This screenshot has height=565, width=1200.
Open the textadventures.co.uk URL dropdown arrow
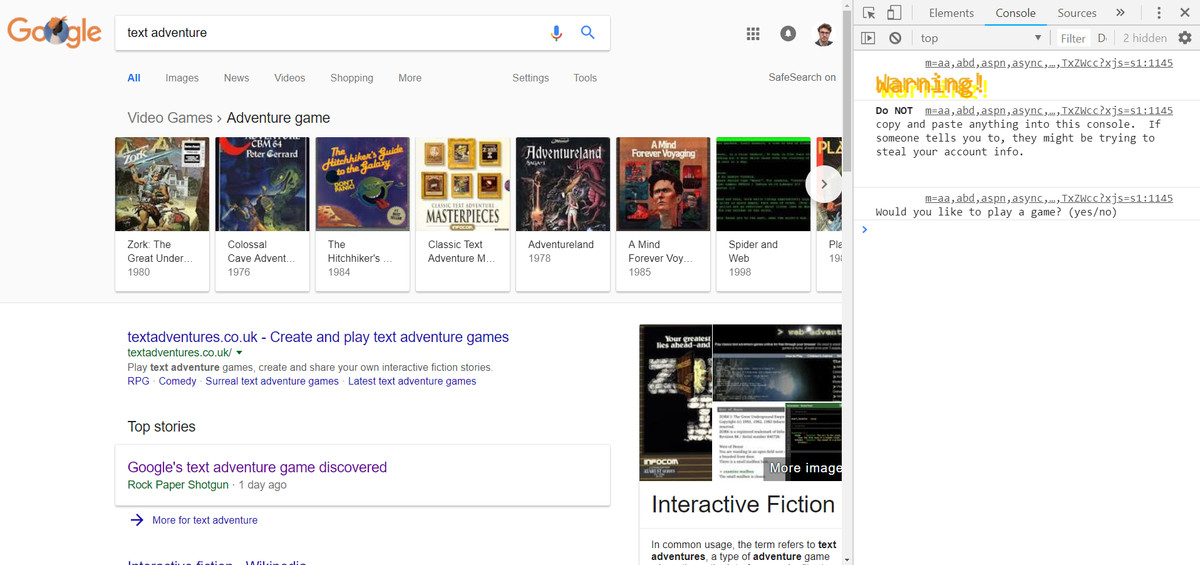(x=240, y=353)
